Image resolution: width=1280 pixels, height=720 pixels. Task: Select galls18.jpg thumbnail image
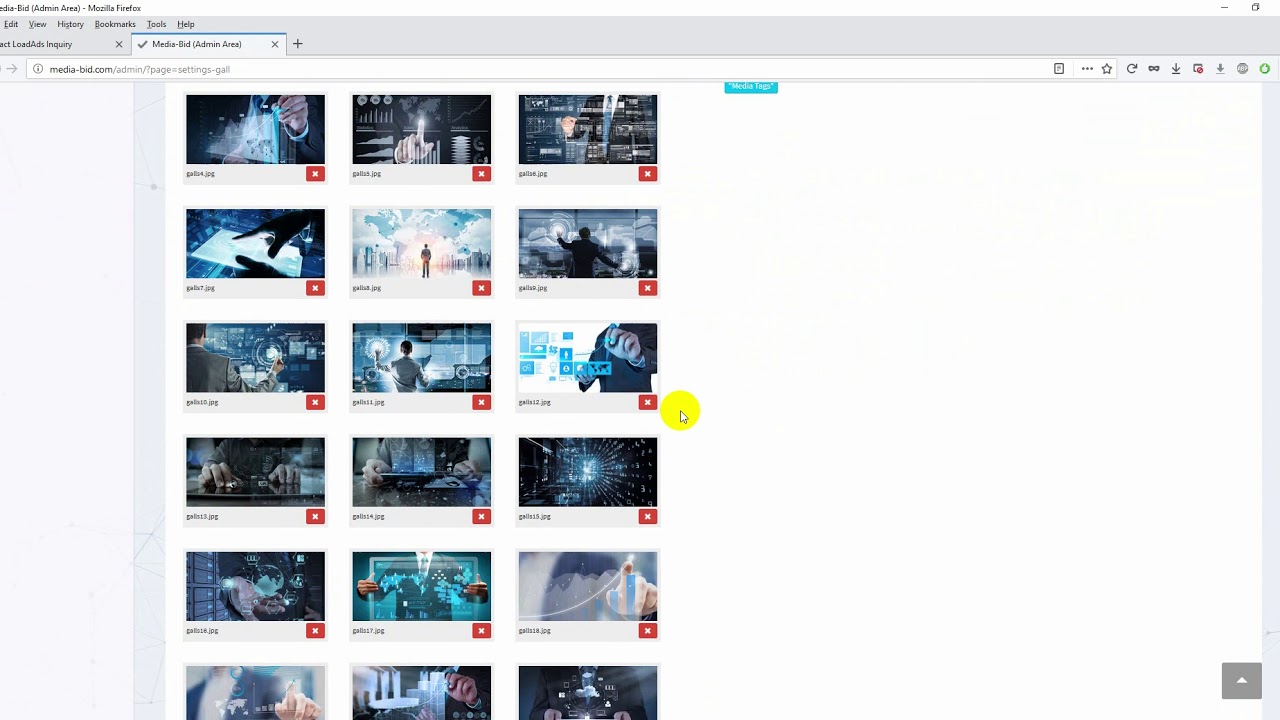pos(588,586)
